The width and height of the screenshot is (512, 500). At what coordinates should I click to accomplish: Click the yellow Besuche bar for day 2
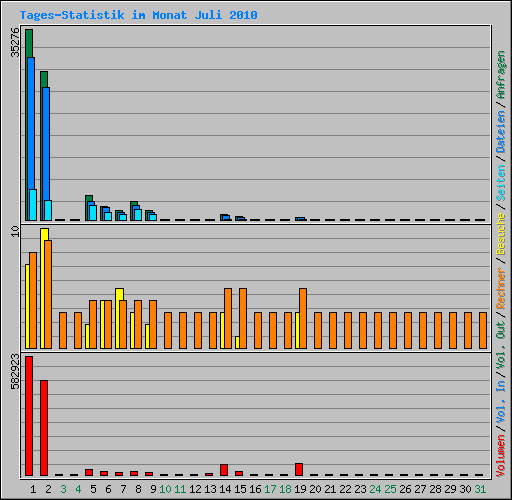coord(43,288)
